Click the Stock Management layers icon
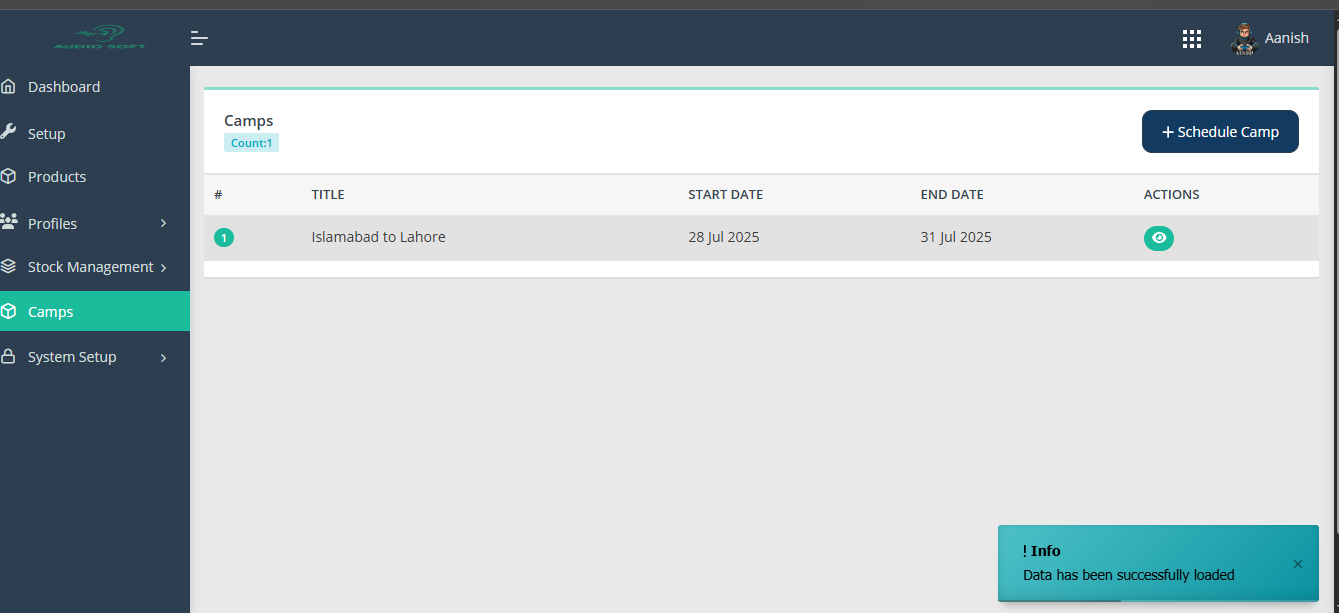 9,267
